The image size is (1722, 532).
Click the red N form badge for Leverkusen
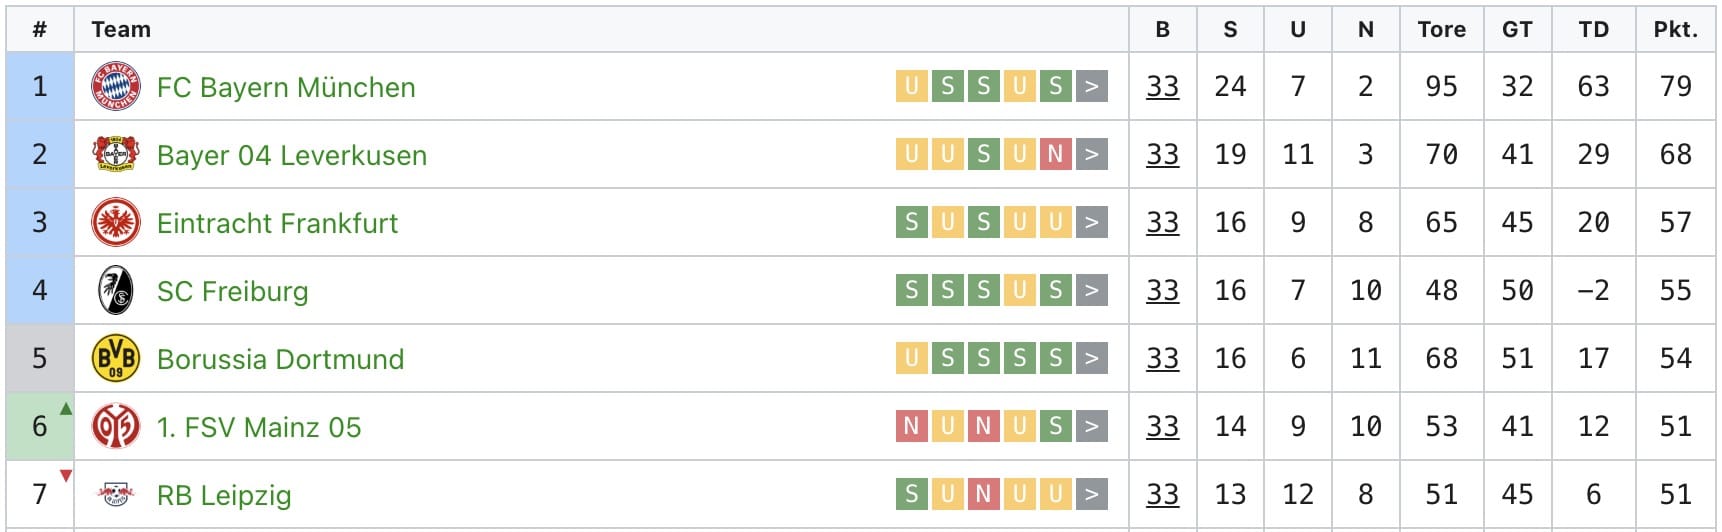coord(1055,155)
